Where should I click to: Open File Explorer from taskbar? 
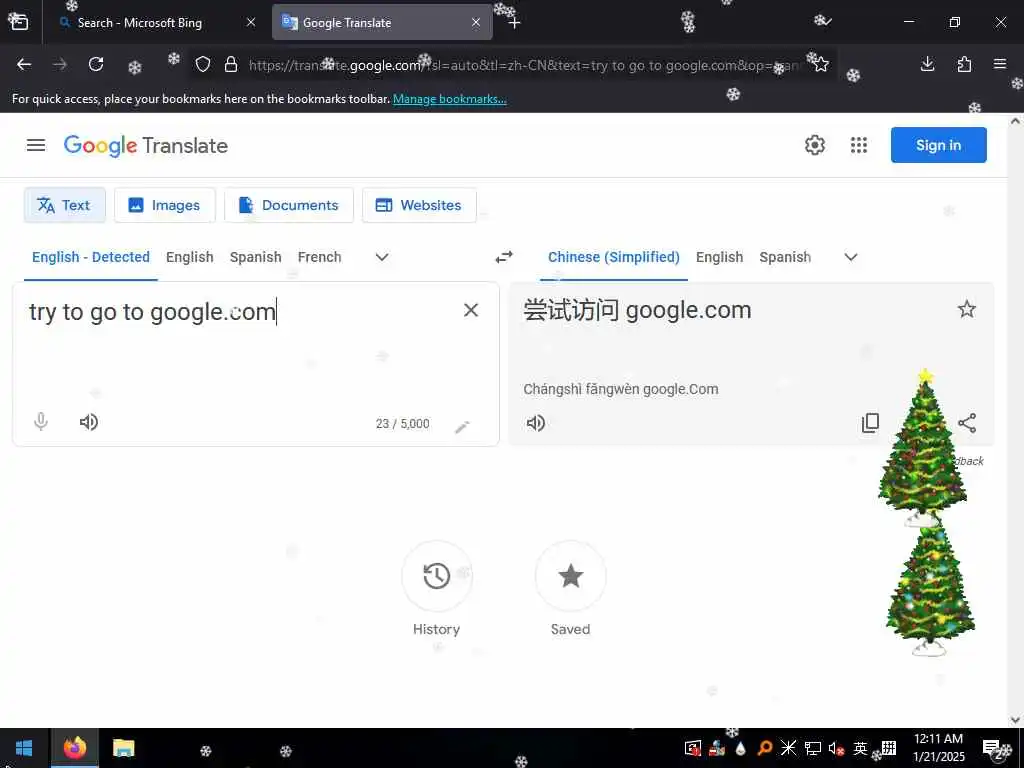pyautogui.click(x=123, y=748)
